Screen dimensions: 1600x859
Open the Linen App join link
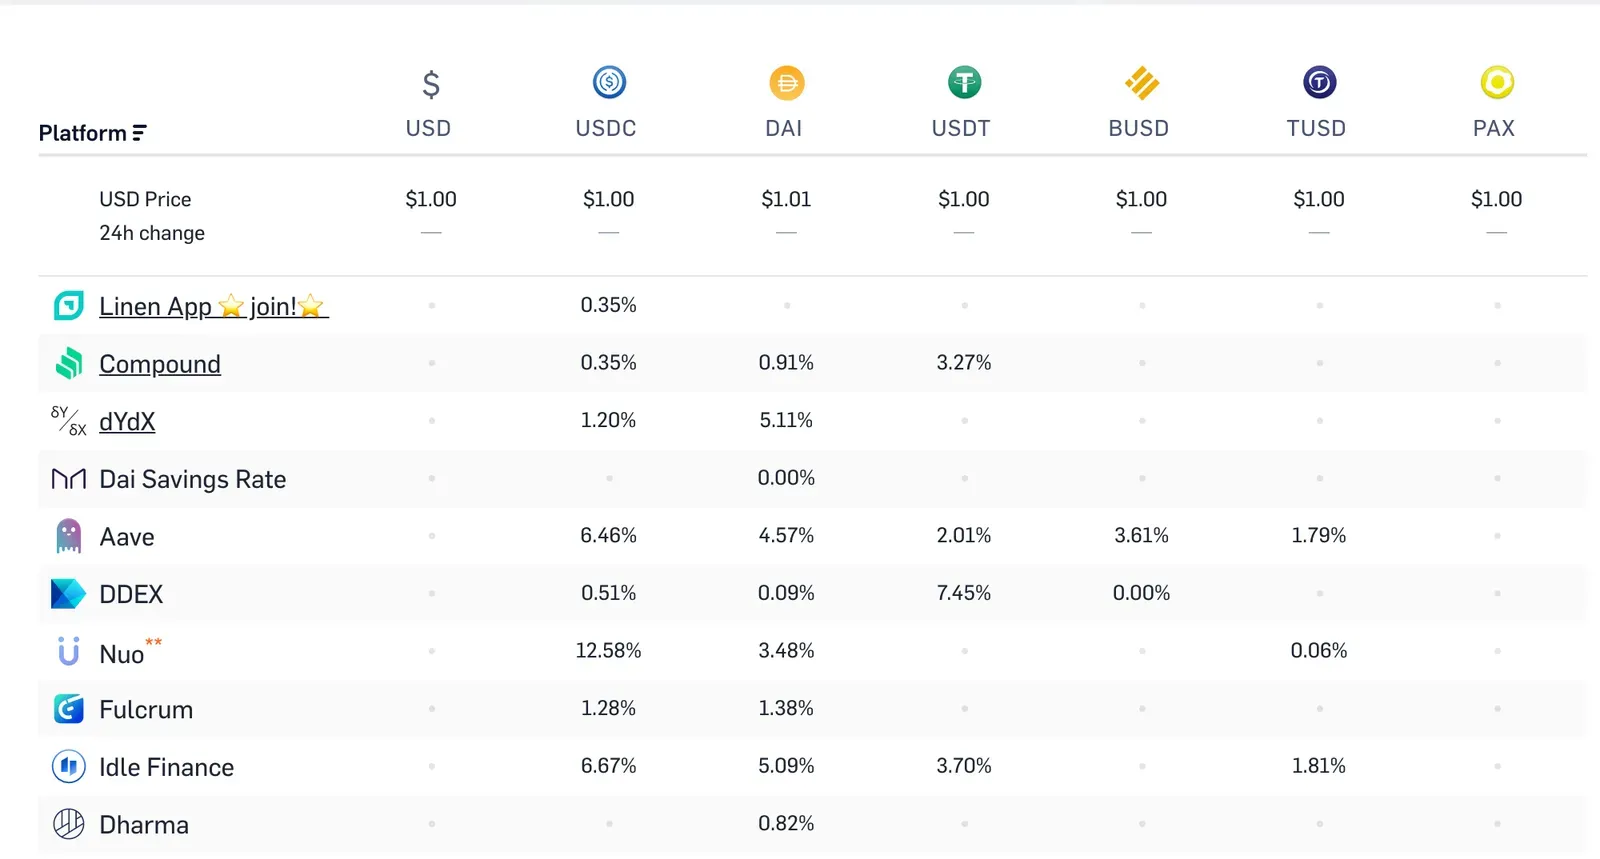214,306
